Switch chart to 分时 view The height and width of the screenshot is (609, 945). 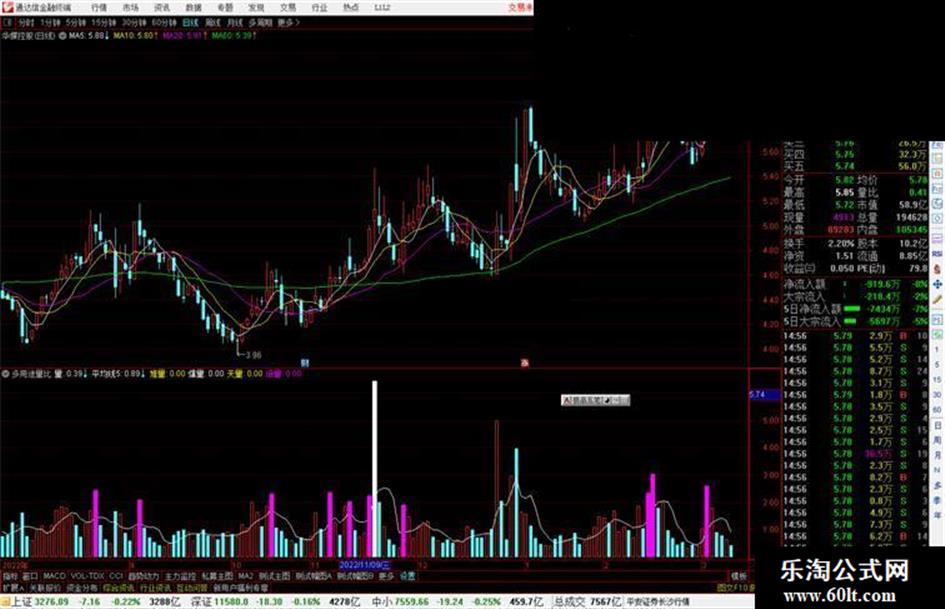[x=25, y=23]
